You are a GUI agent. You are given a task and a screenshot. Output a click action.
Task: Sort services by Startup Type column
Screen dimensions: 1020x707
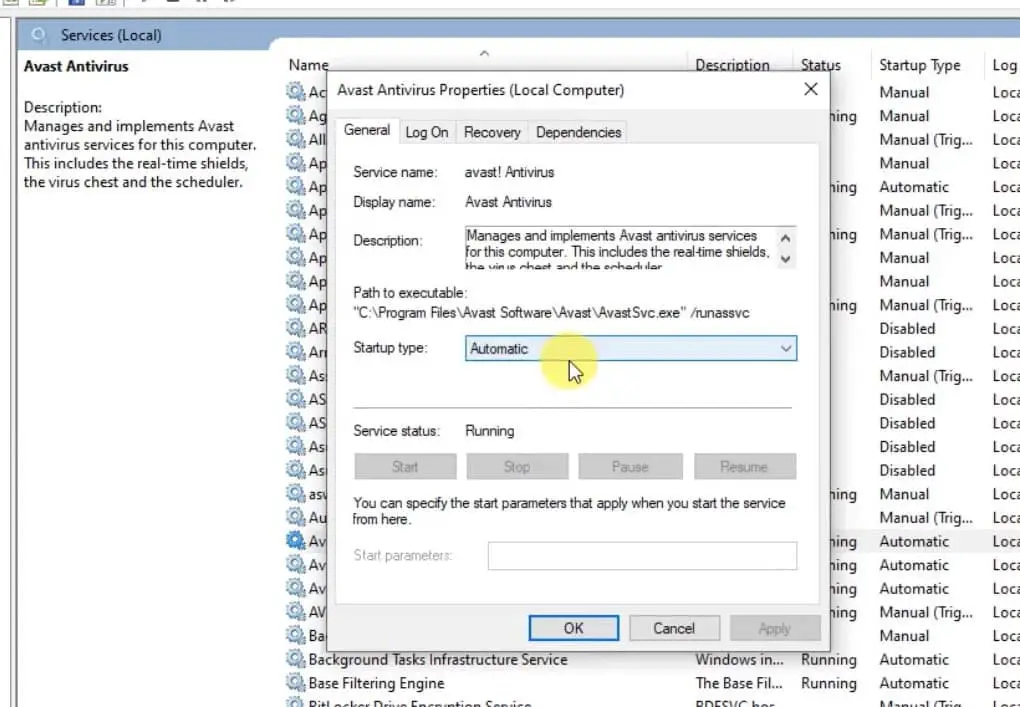(x=919, y=65)
